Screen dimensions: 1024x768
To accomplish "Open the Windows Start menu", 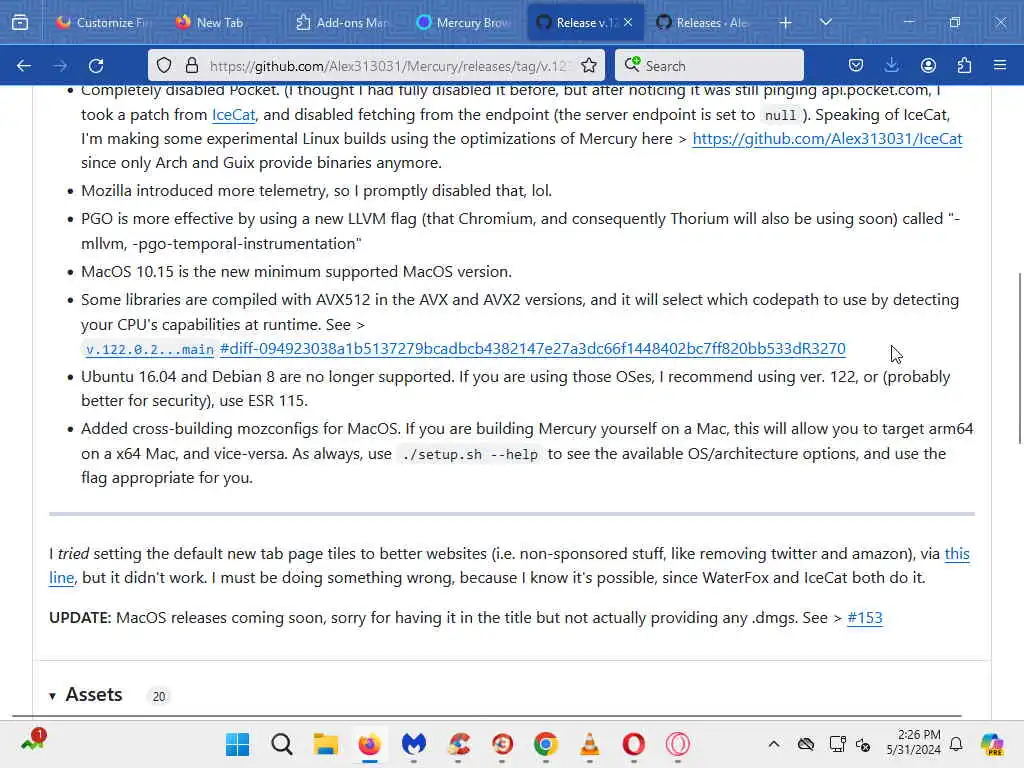I will coord(237,744).
